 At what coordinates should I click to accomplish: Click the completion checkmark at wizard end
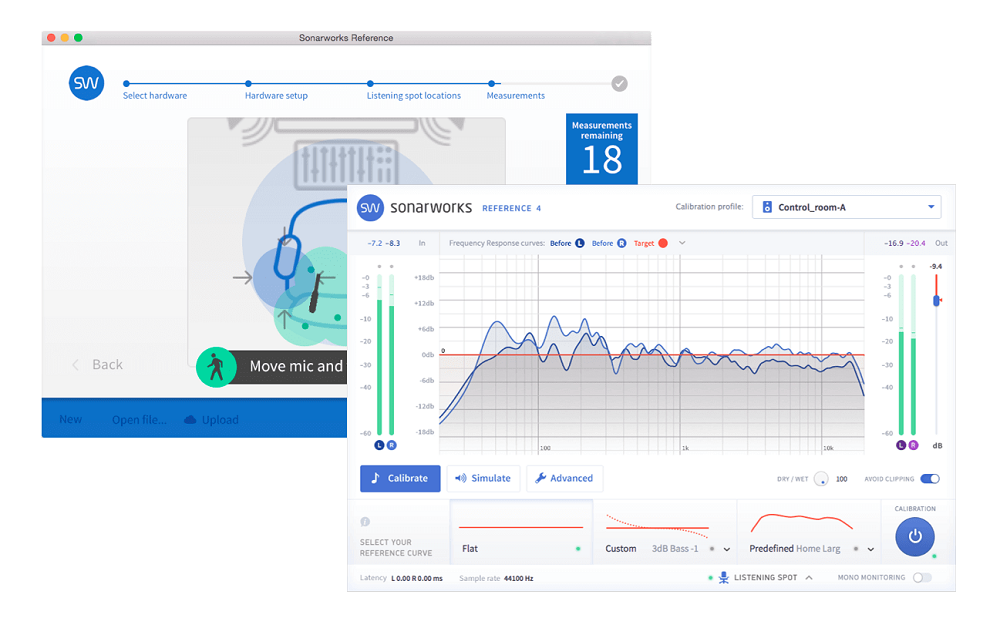point(619,84)
